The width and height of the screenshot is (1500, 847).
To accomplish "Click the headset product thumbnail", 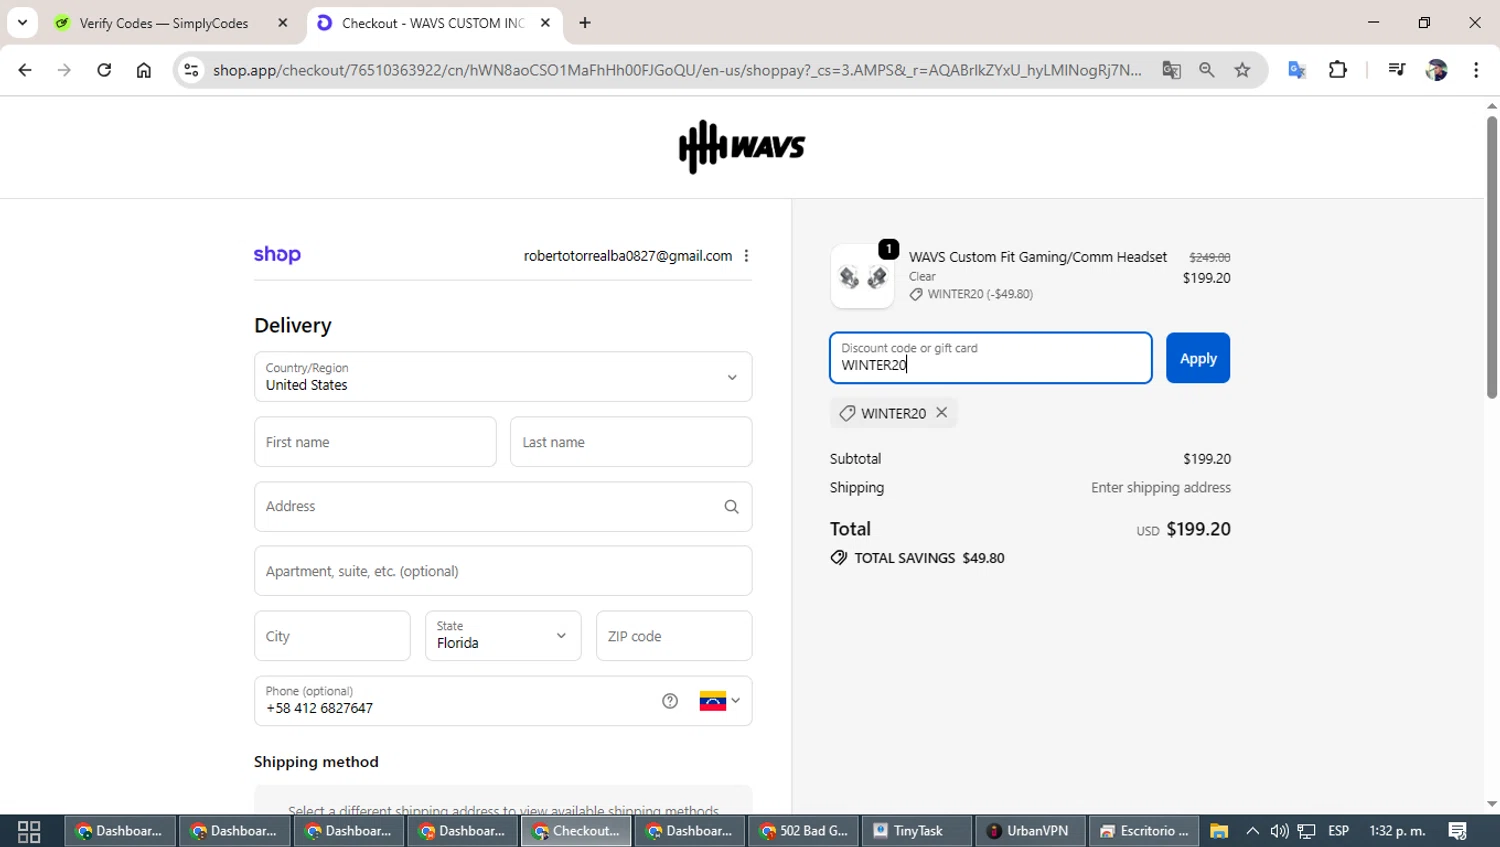I will tap(862, 276).
